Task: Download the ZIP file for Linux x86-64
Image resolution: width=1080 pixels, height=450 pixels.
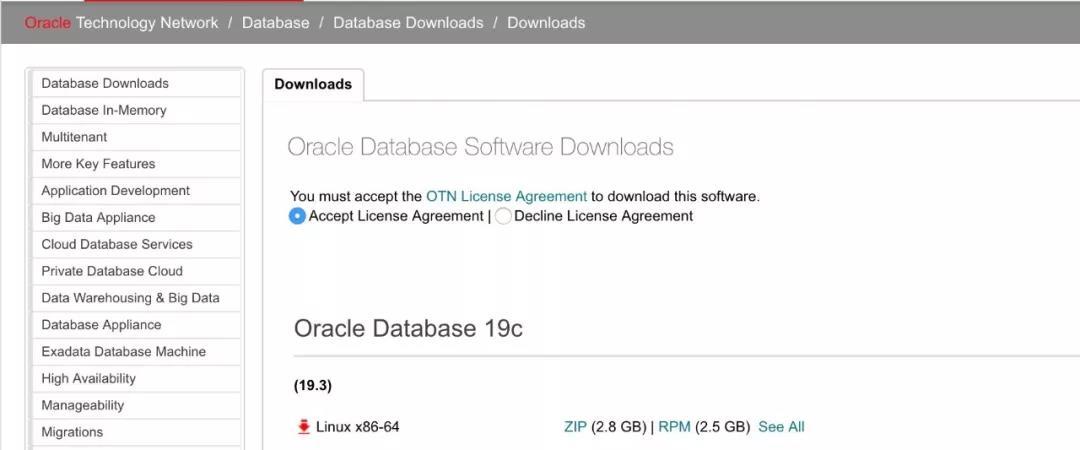Action: [575, 427]
